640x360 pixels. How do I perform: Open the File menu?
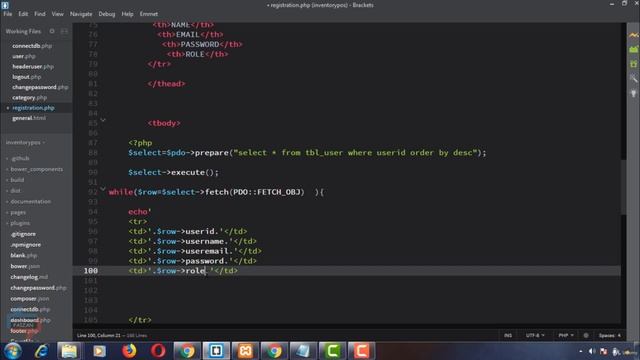[x=8, y=14]
